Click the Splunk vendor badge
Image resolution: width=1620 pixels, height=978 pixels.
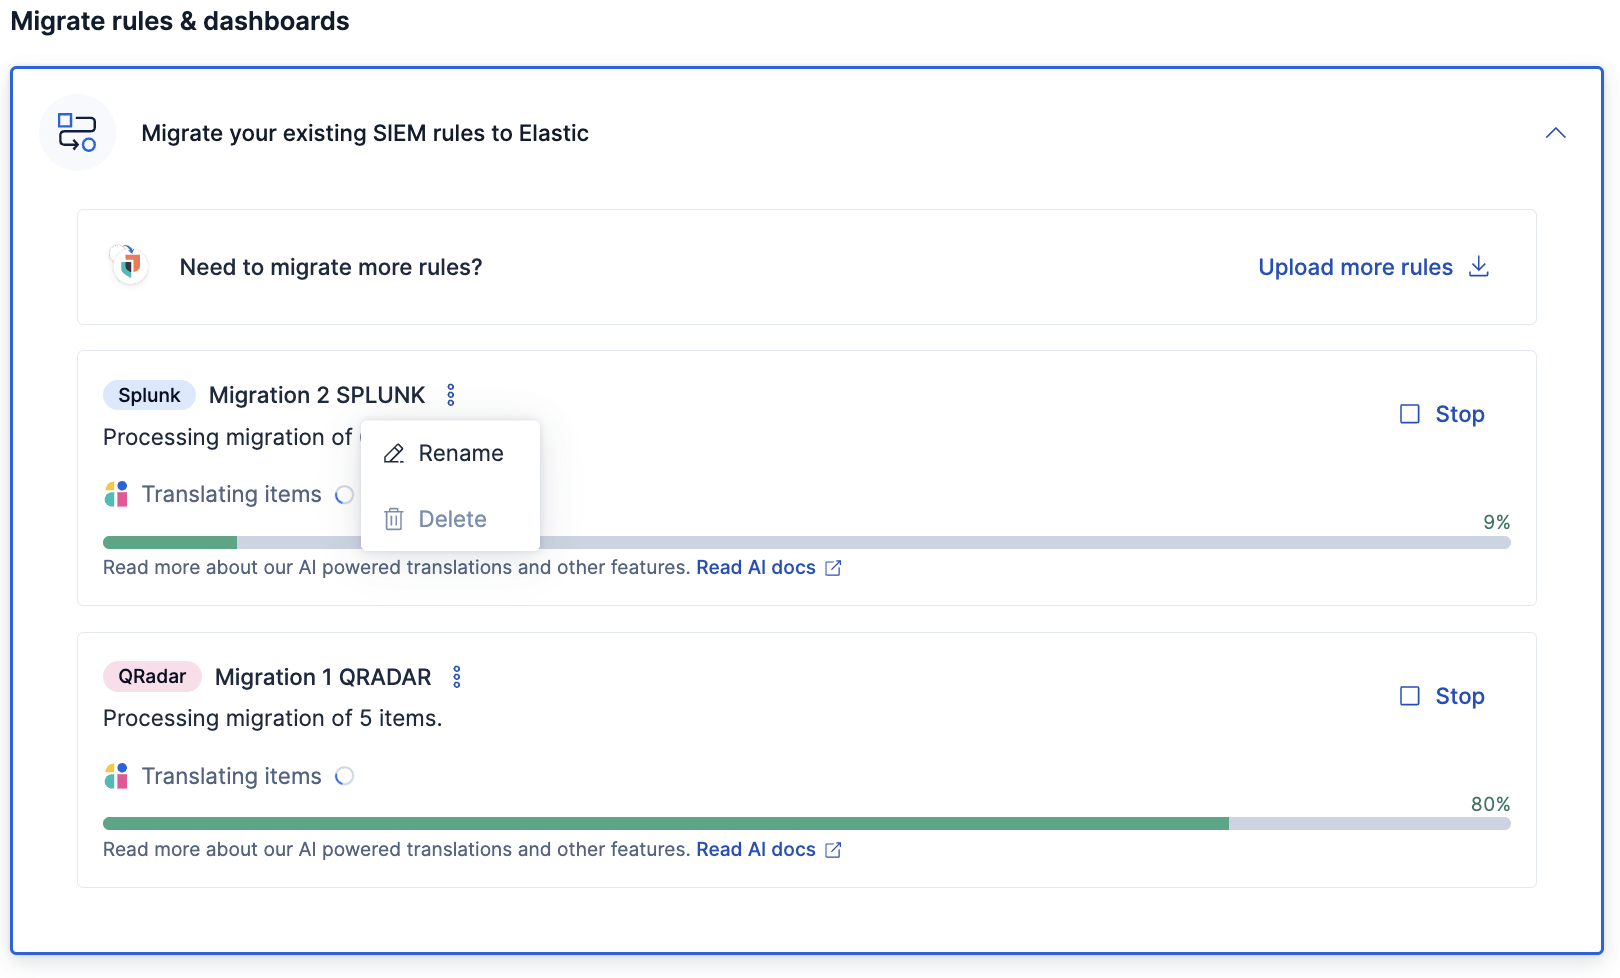point(149,395)
